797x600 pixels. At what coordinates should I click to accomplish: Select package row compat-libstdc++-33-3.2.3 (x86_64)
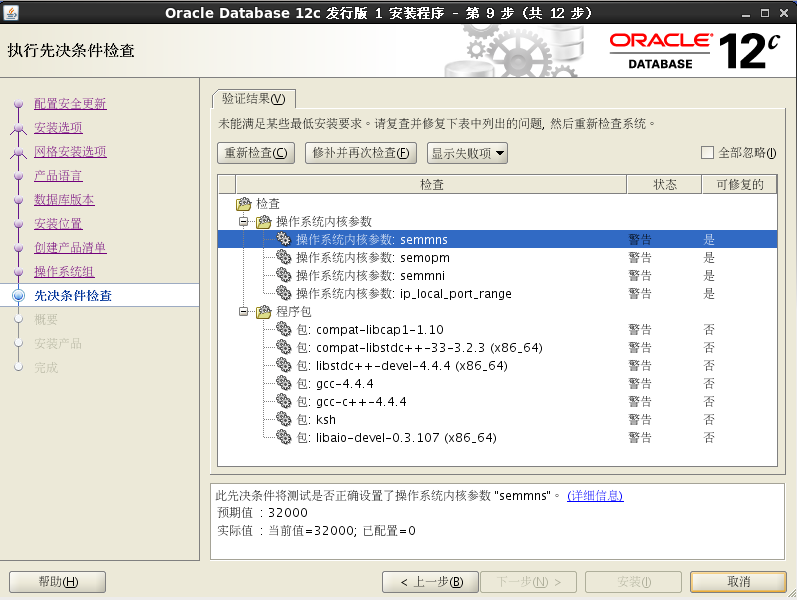(x=497, y=347)
